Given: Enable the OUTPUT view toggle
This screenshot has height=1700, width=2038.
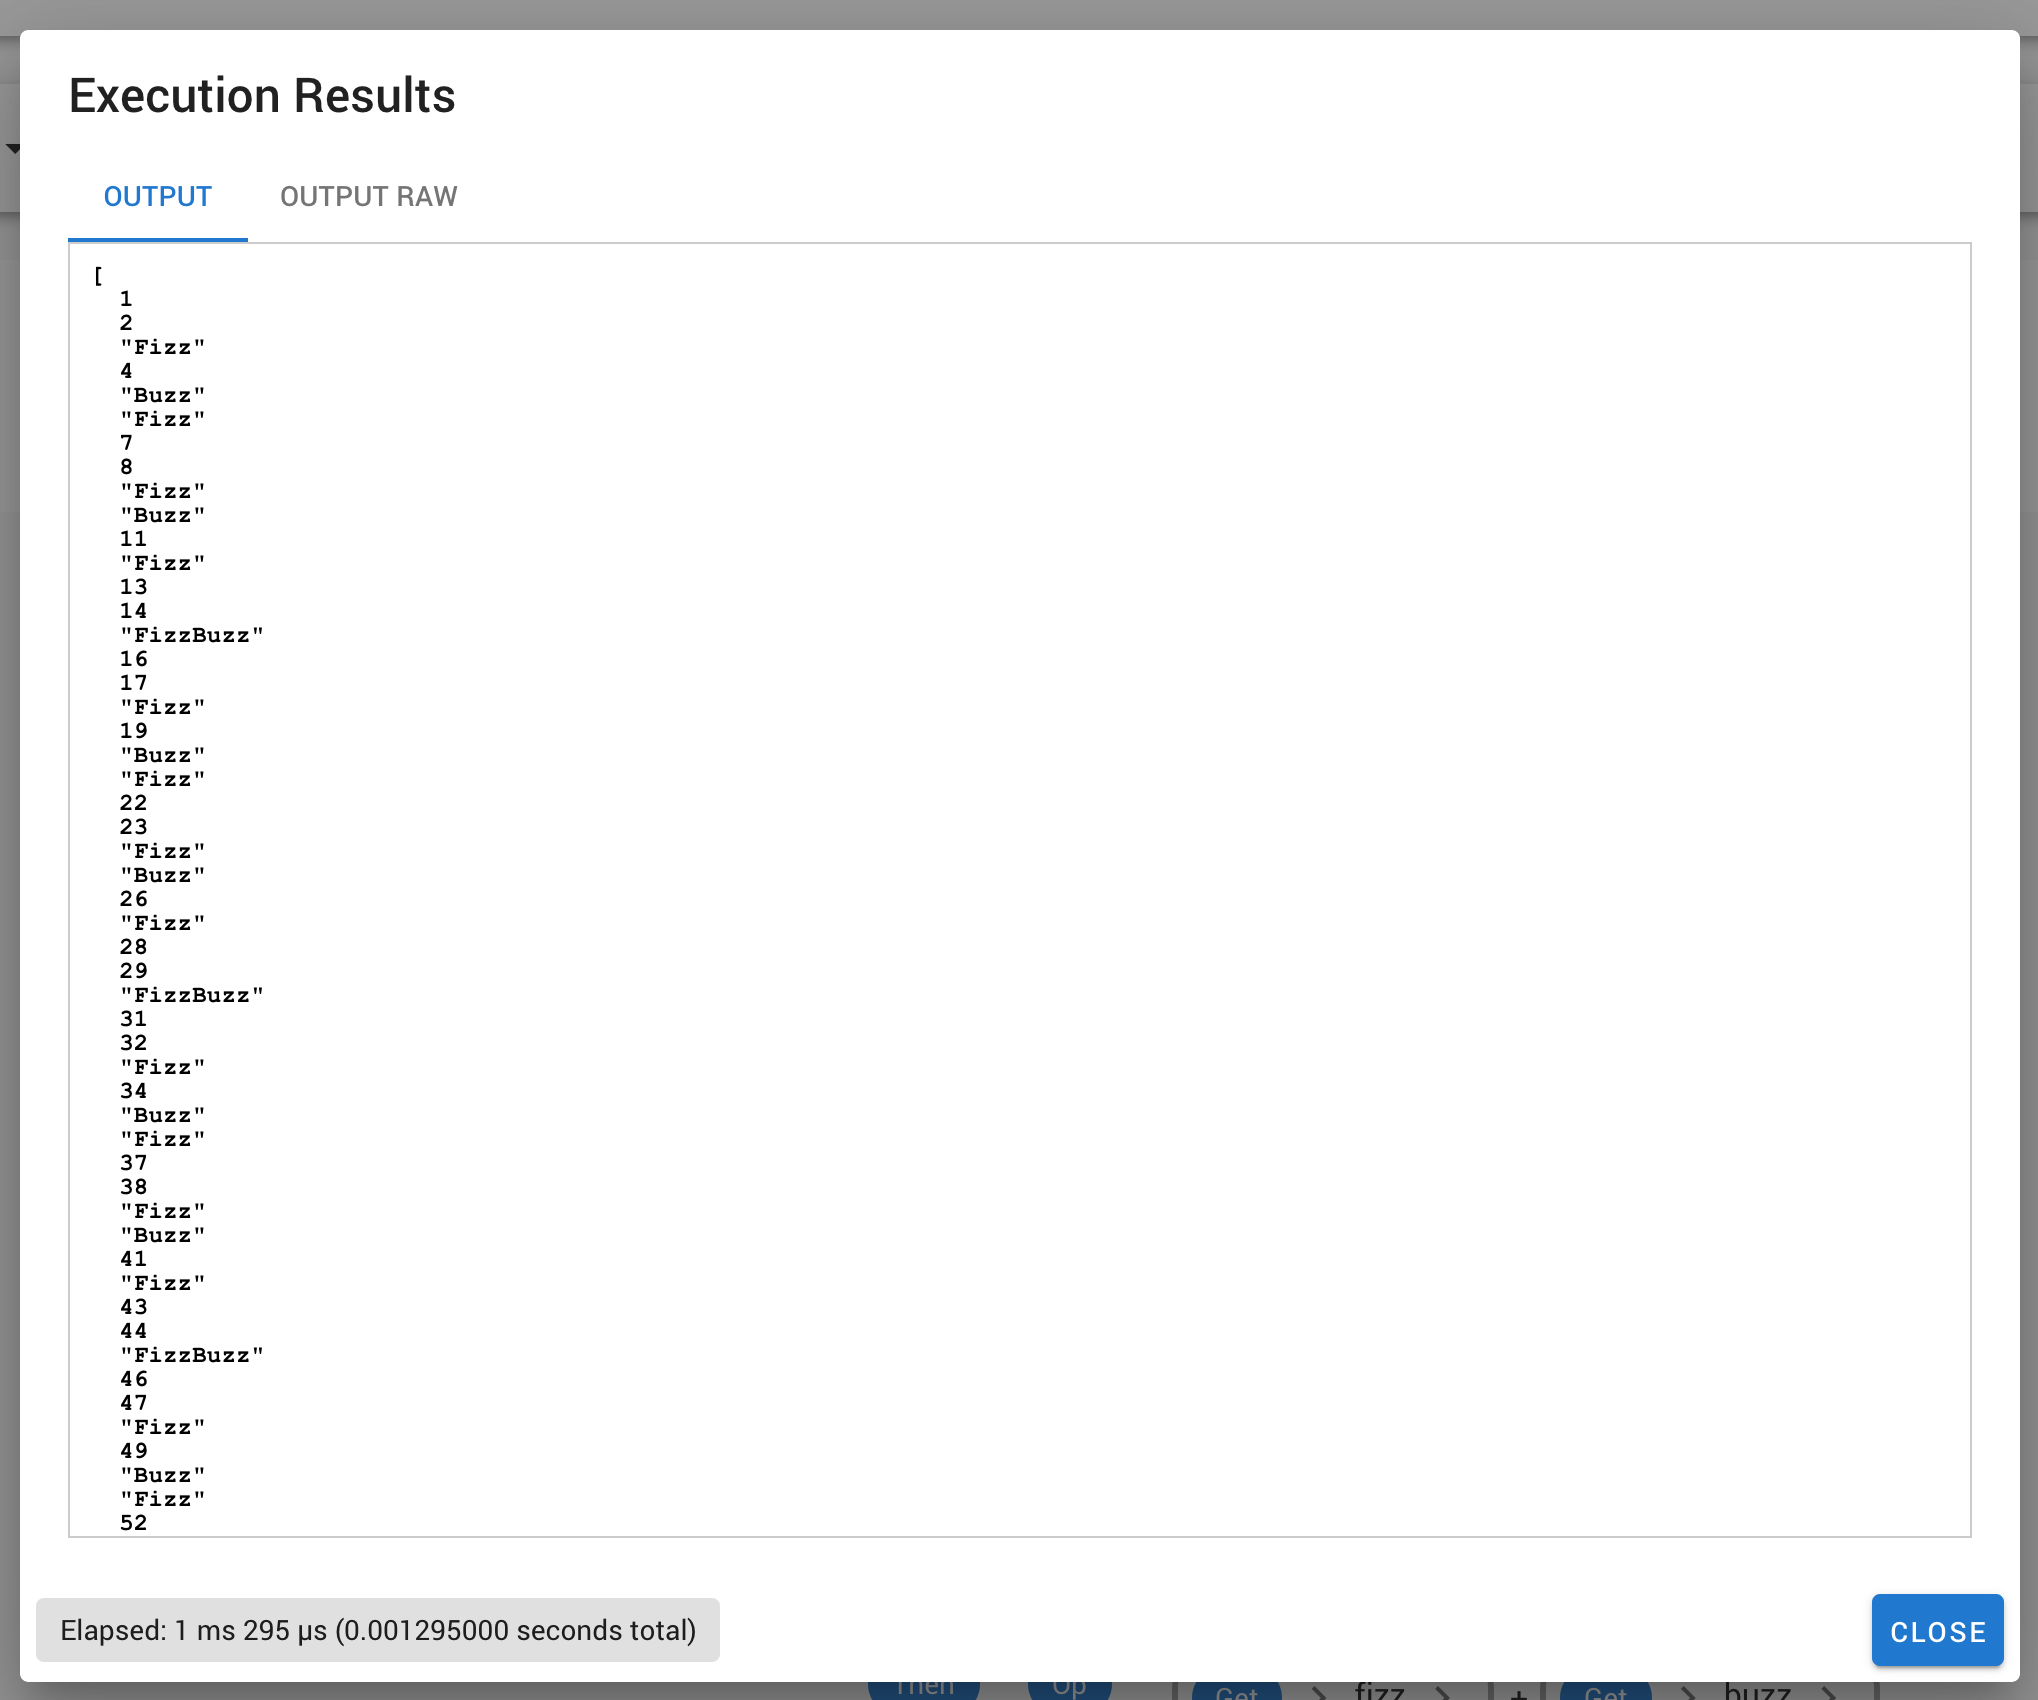Looking at the screenshot, I should point(156,196).
